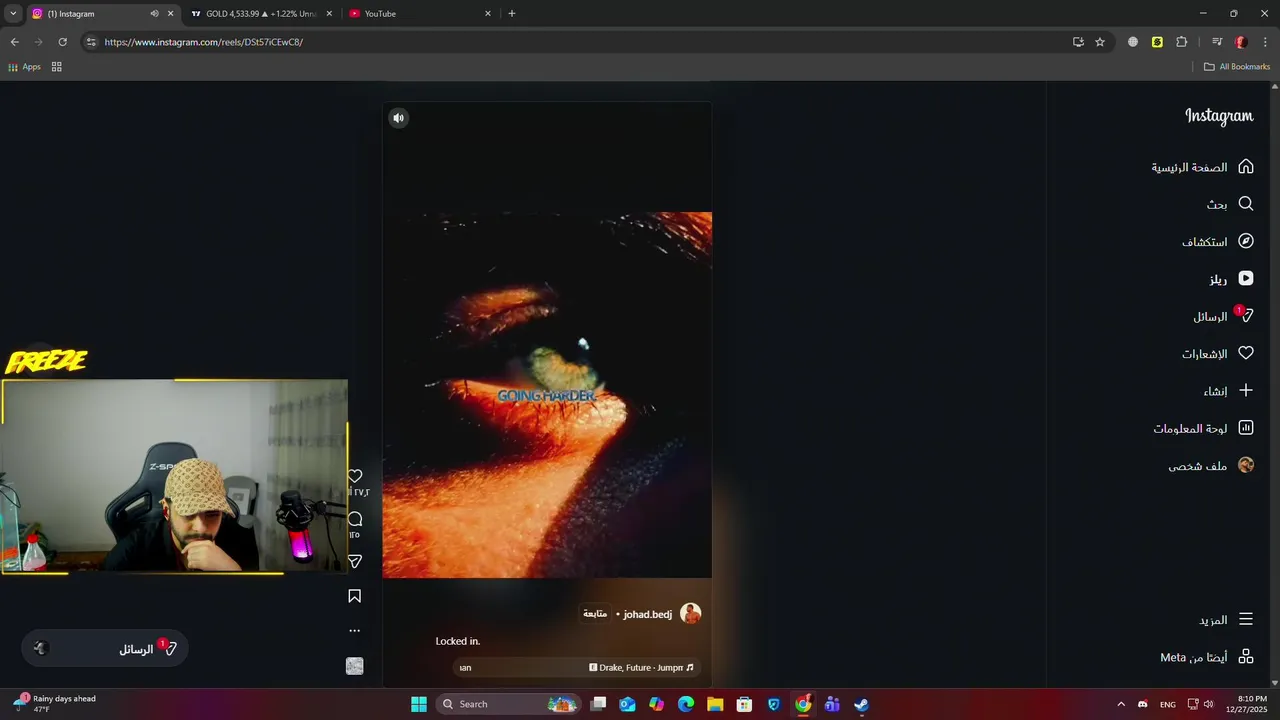Bookmark this page with star

coord(1100,42)
